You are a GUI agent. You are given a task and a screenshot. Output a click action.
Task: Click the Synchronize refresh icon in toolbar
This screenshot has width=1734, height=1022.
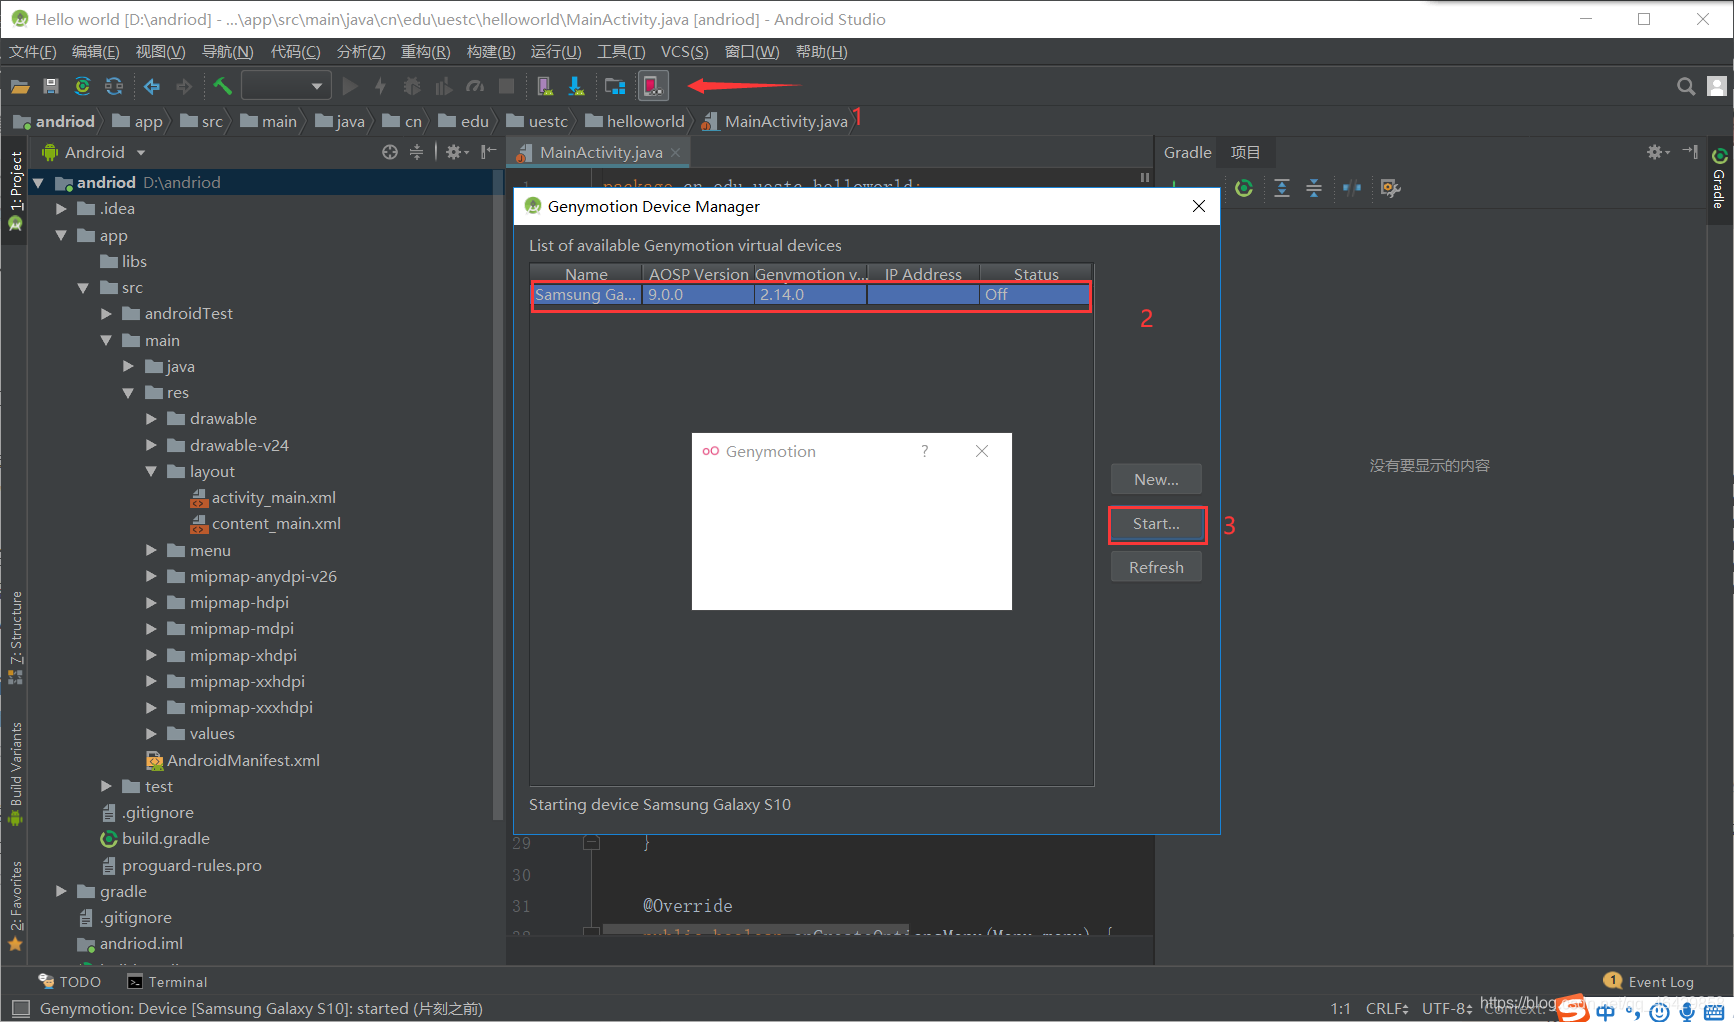pyautogui.click(x=114, y=87)
